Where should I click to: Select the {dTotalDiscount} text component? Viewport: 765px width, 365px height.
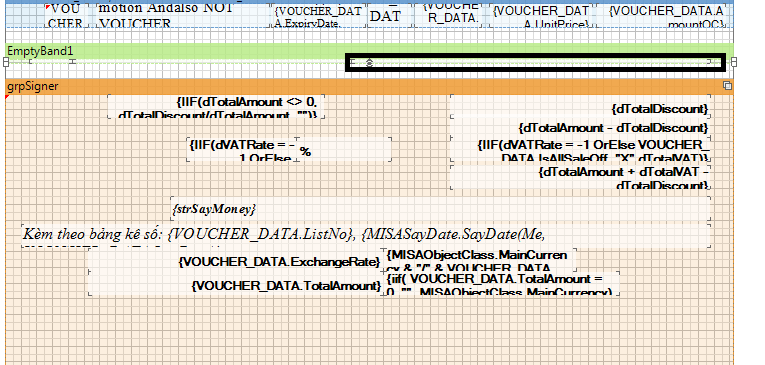click(580, 105)
